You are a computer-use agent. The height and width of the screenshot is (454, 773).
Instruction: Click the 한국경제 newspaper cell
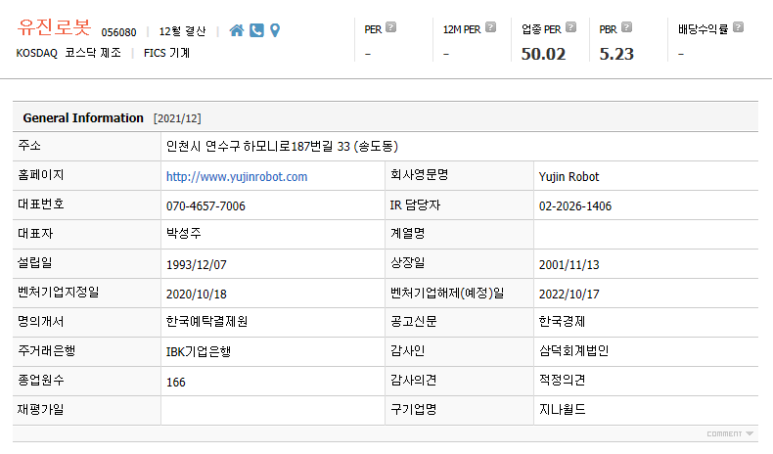(x=562, y=321)
